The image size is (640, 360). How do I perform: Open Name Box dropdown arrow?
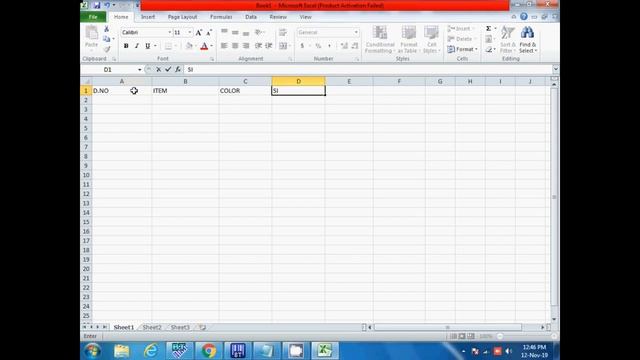[140, 69]
